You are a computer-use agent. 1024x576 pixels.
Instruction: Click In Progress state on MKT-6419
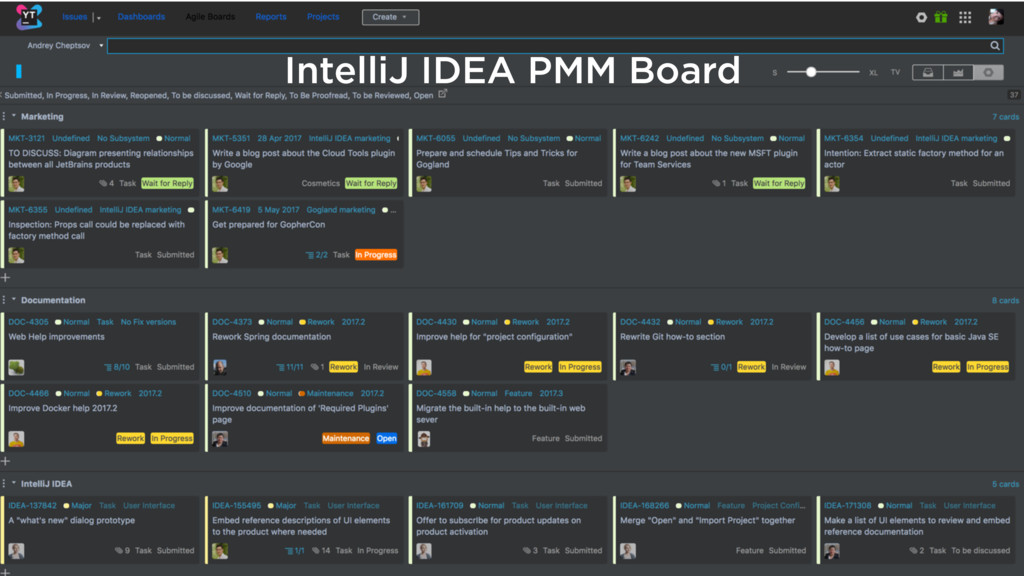pyautogui.click(x=376, y=255)
